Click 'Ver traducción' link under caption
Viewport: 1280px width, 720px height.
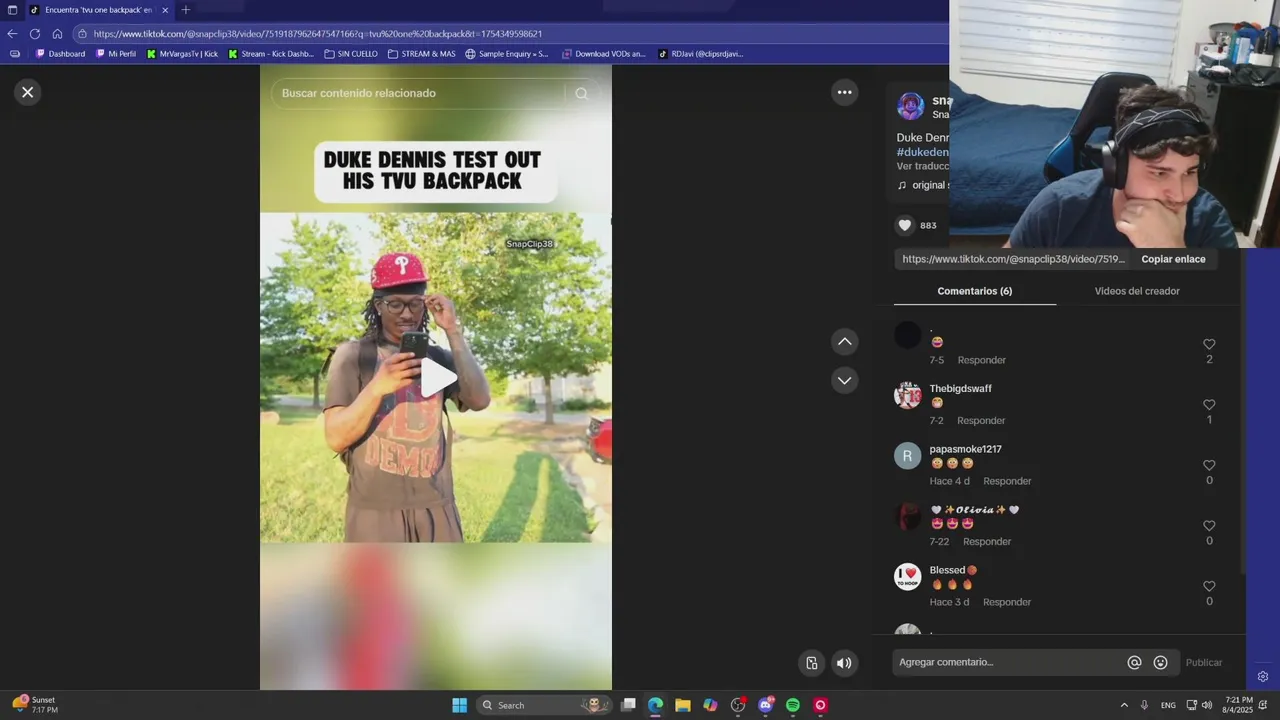(x=923, y=166)
